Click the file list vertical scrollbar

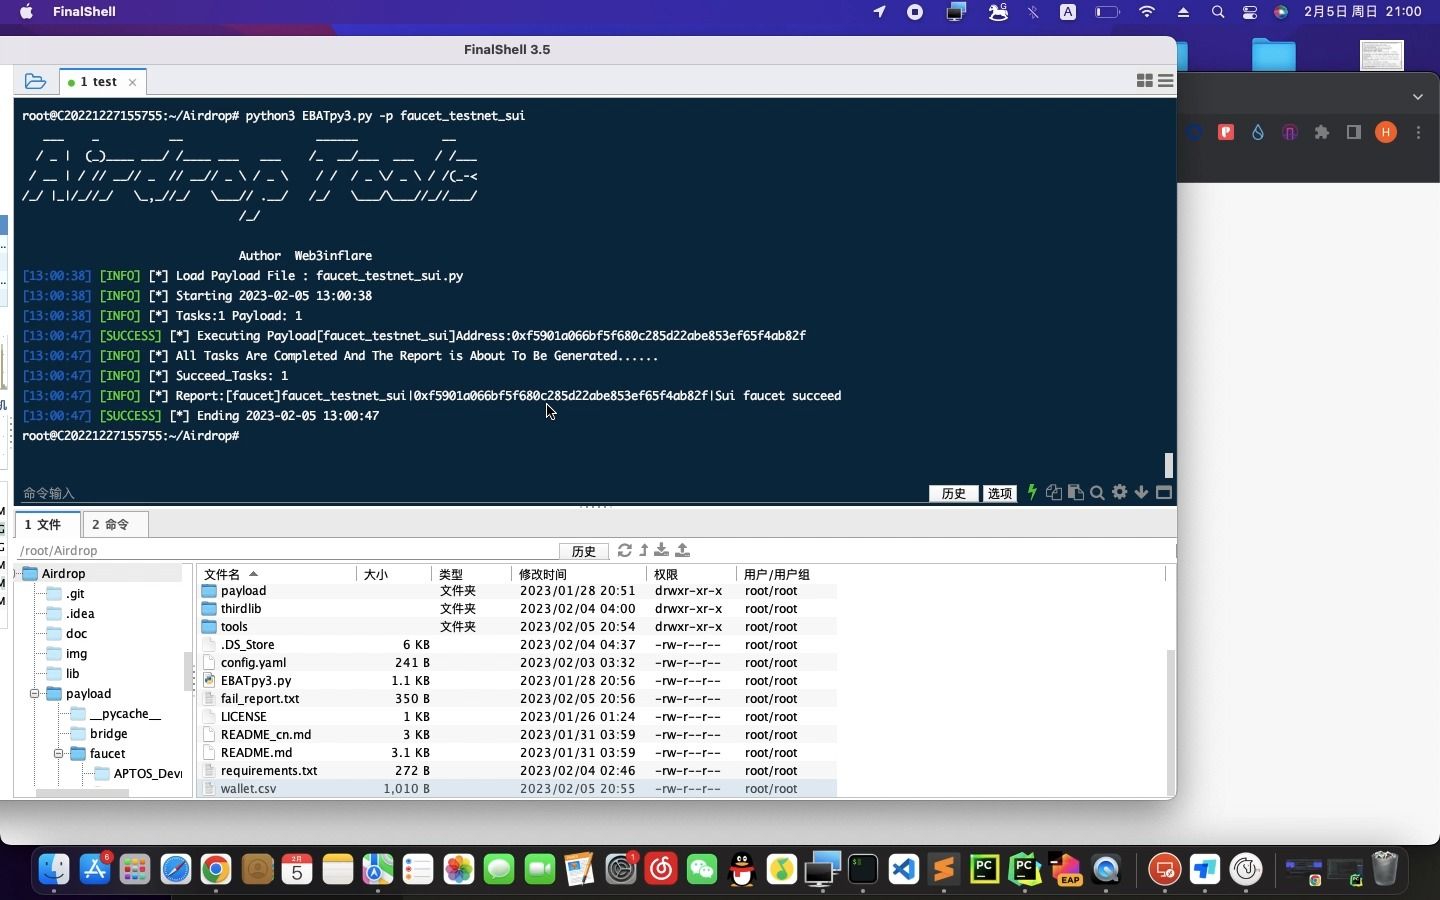pyautogui.click(x=1170, y=722)
